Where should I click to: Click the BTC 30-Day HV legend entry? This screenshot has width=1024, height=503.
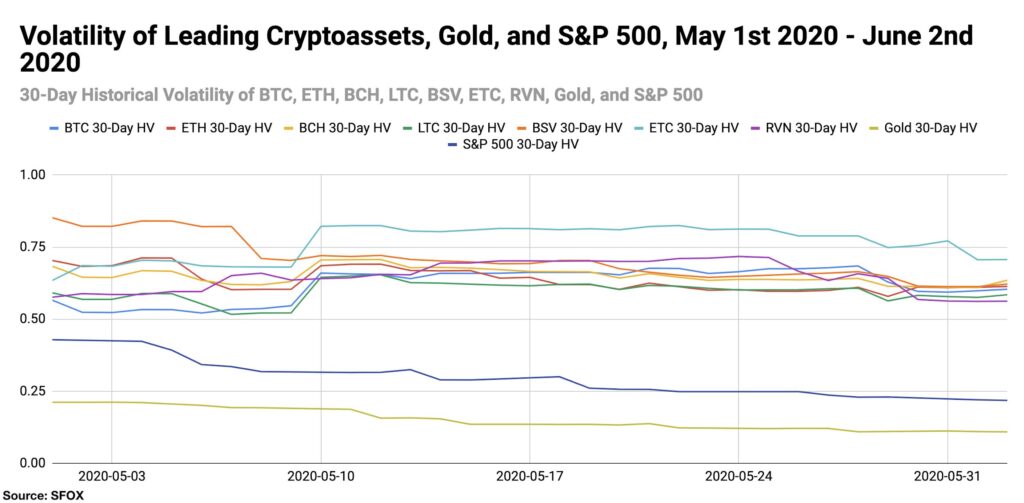(x=101, y=128)
